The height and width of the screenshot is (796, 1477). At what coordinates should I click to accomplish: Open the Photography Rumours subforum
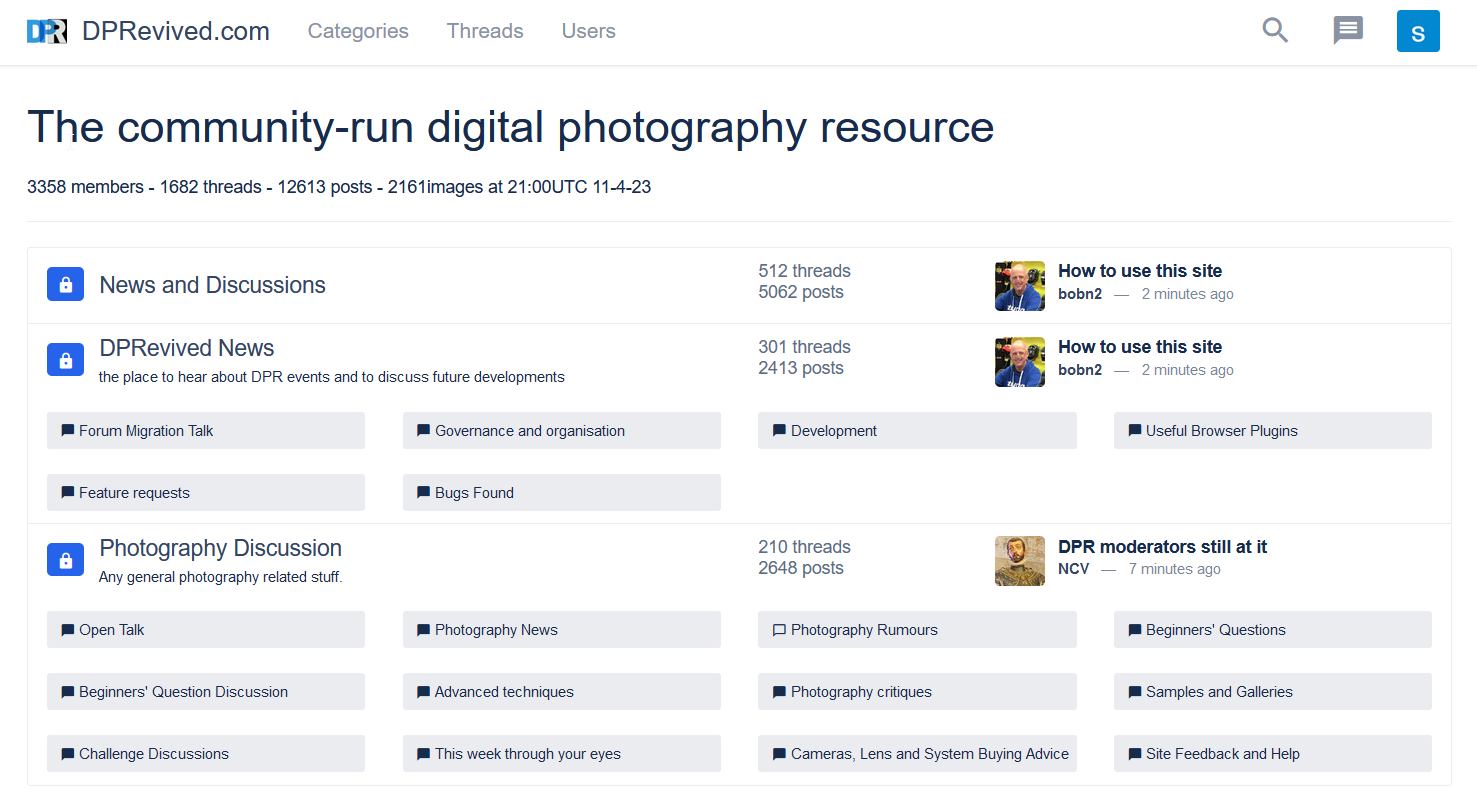917,630
